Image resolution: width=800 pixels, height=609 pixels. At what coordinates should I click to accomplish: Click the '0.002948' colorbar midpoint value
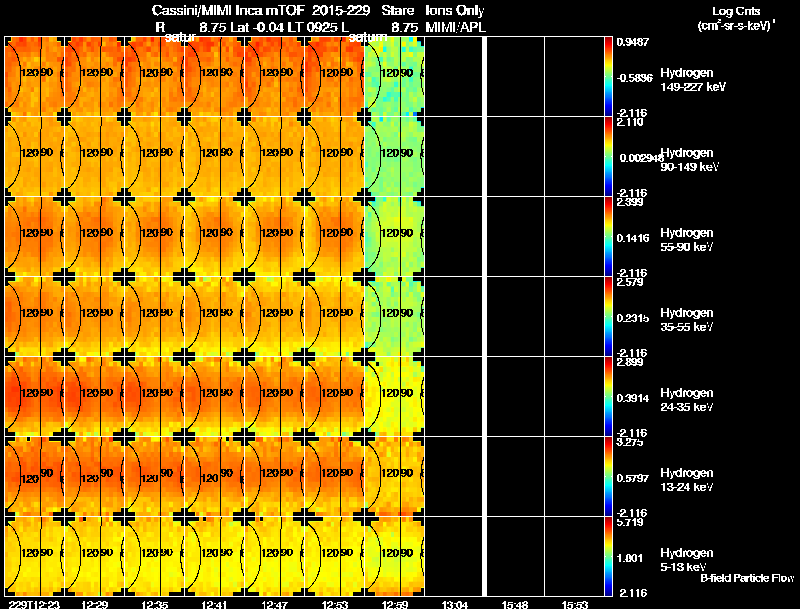[x=641, y=158]
